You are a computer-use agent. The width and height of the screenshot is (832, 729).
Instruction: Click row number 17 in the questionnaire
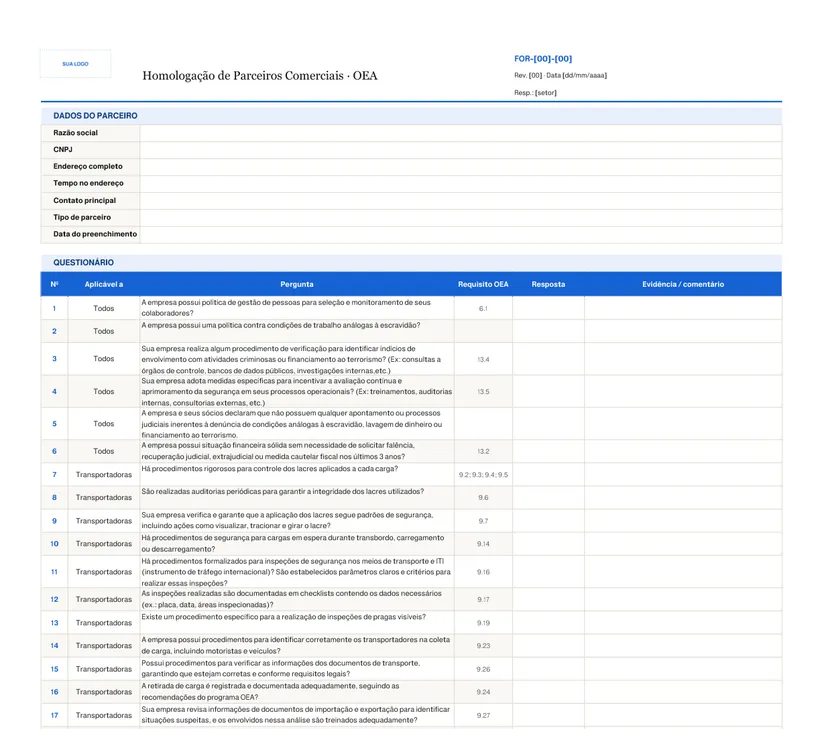pos(54,715)
